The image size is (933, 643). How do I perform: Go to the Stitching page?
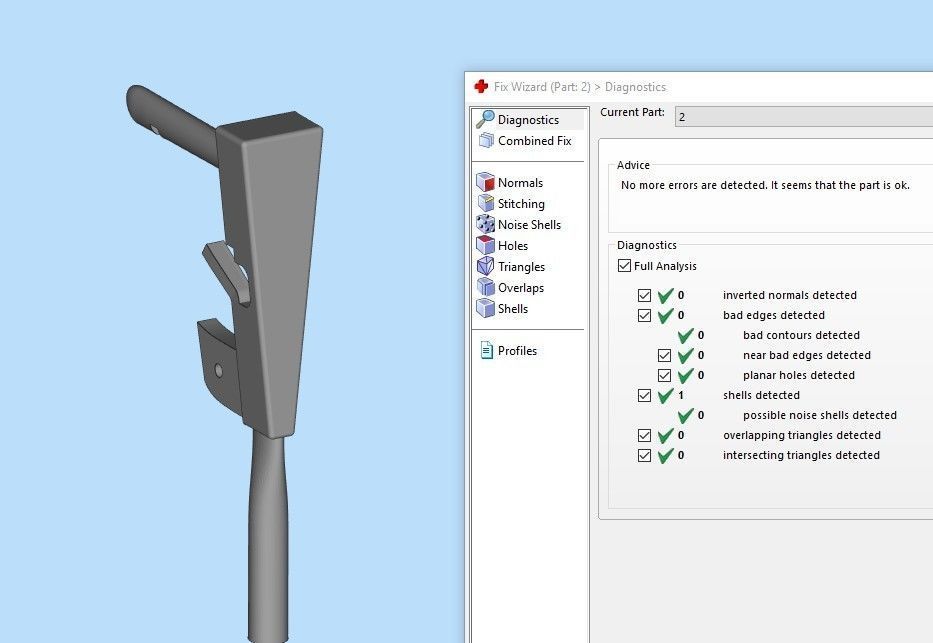521,204
